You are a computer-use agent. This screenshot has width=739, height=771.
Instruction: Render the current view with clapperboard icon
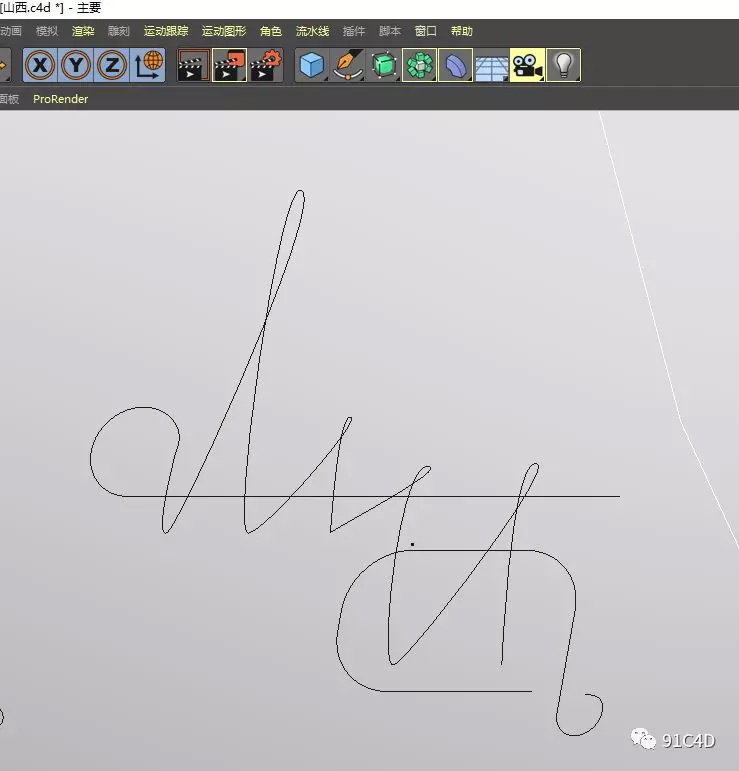pos(193,66)
